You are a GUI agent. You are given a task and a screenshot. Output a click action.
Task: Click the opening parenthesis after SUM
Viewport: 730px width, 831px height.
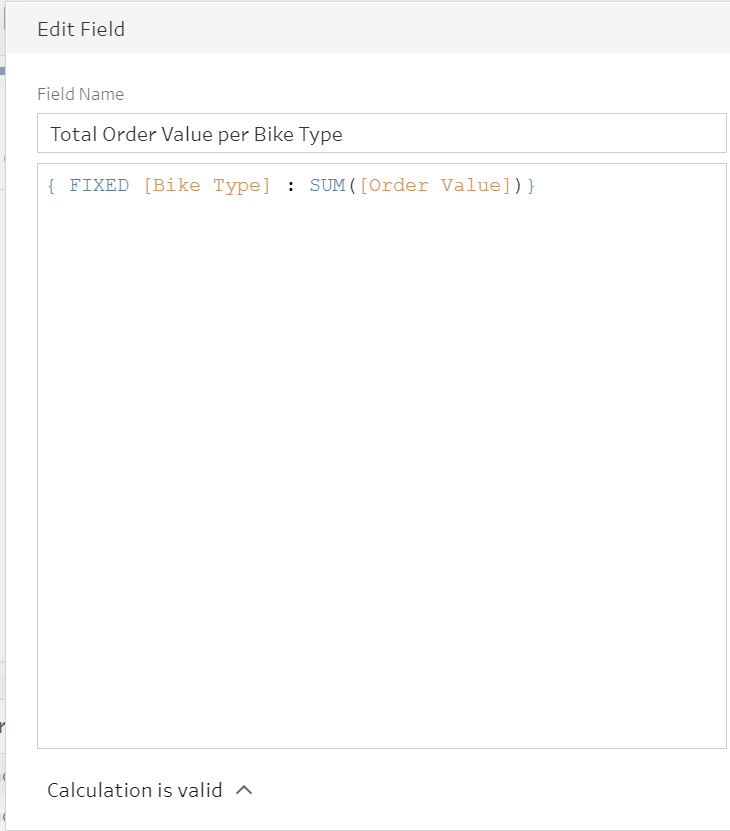[351, 186]
